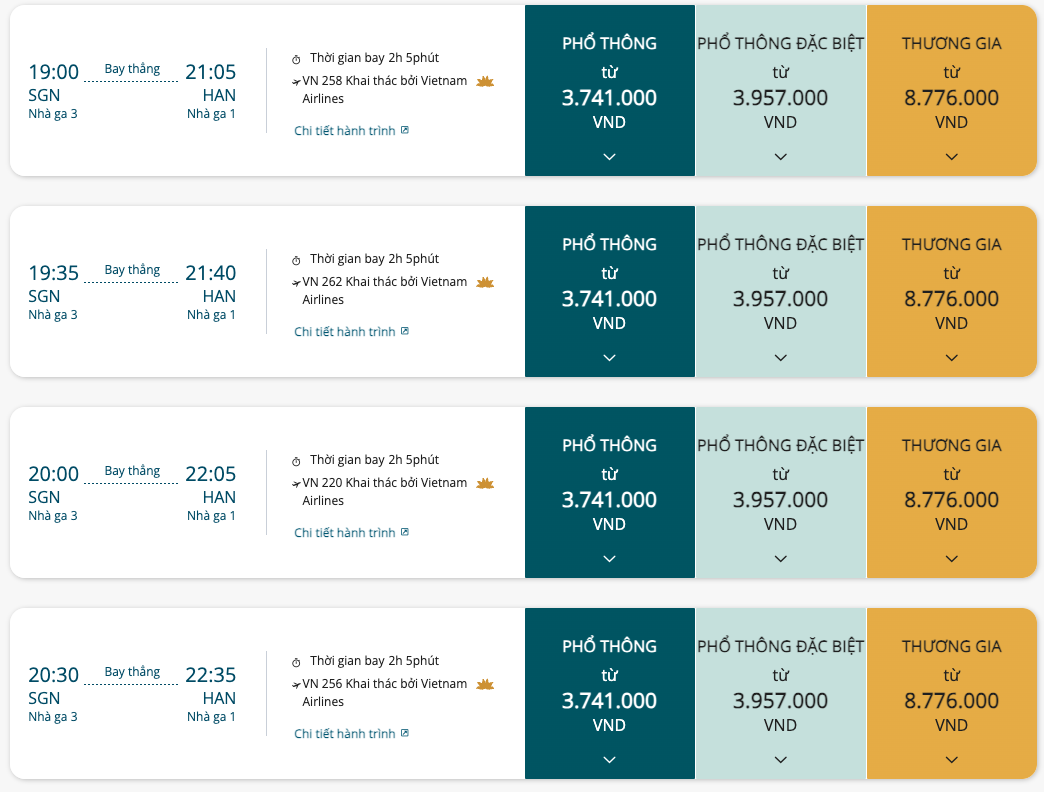Click the stopwatch icon on the 20:30 flight
1044x792 pixels.
[296, 662]
